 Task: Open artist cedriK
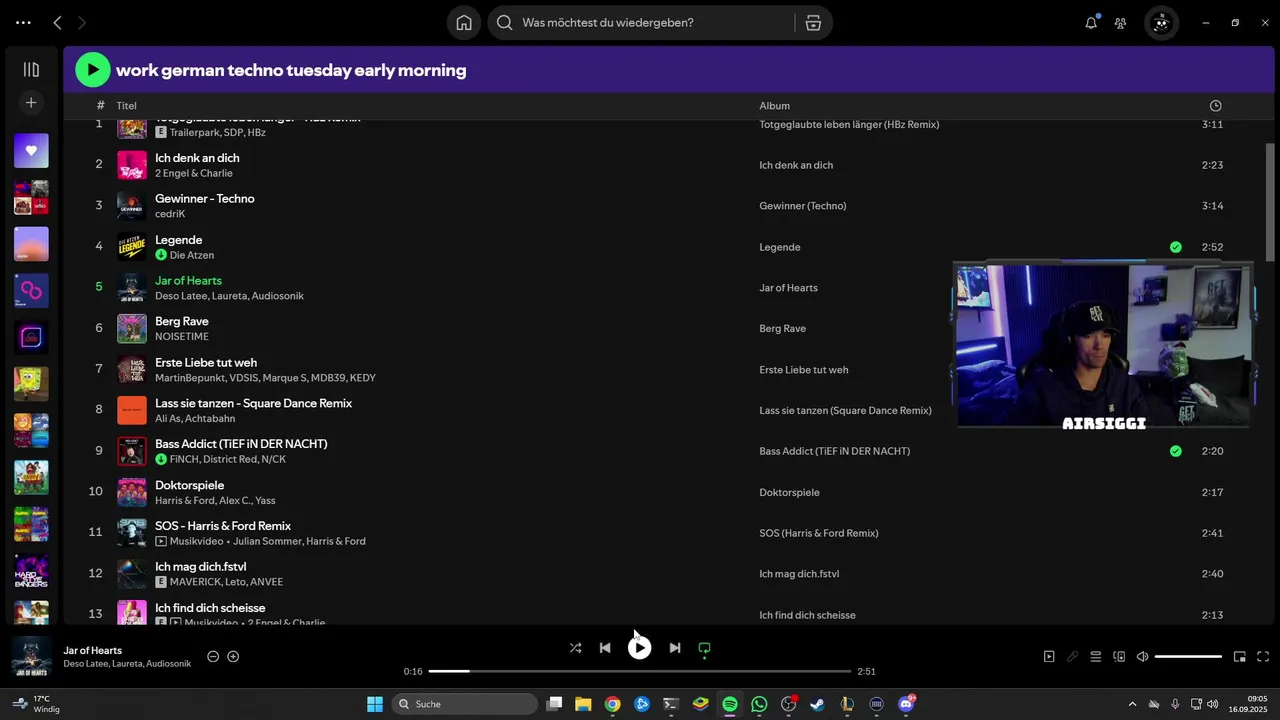tap(170, 214)
